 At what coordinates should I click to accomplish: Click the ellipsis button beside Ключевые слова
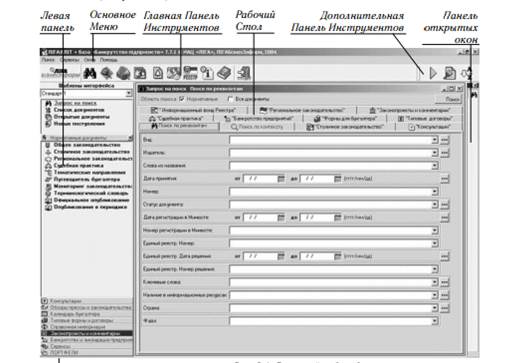point(444,283)
